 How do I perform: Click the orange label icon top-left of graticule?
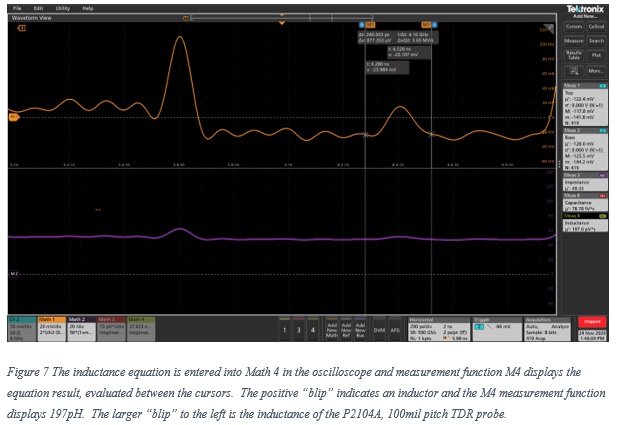click(21, 28)
